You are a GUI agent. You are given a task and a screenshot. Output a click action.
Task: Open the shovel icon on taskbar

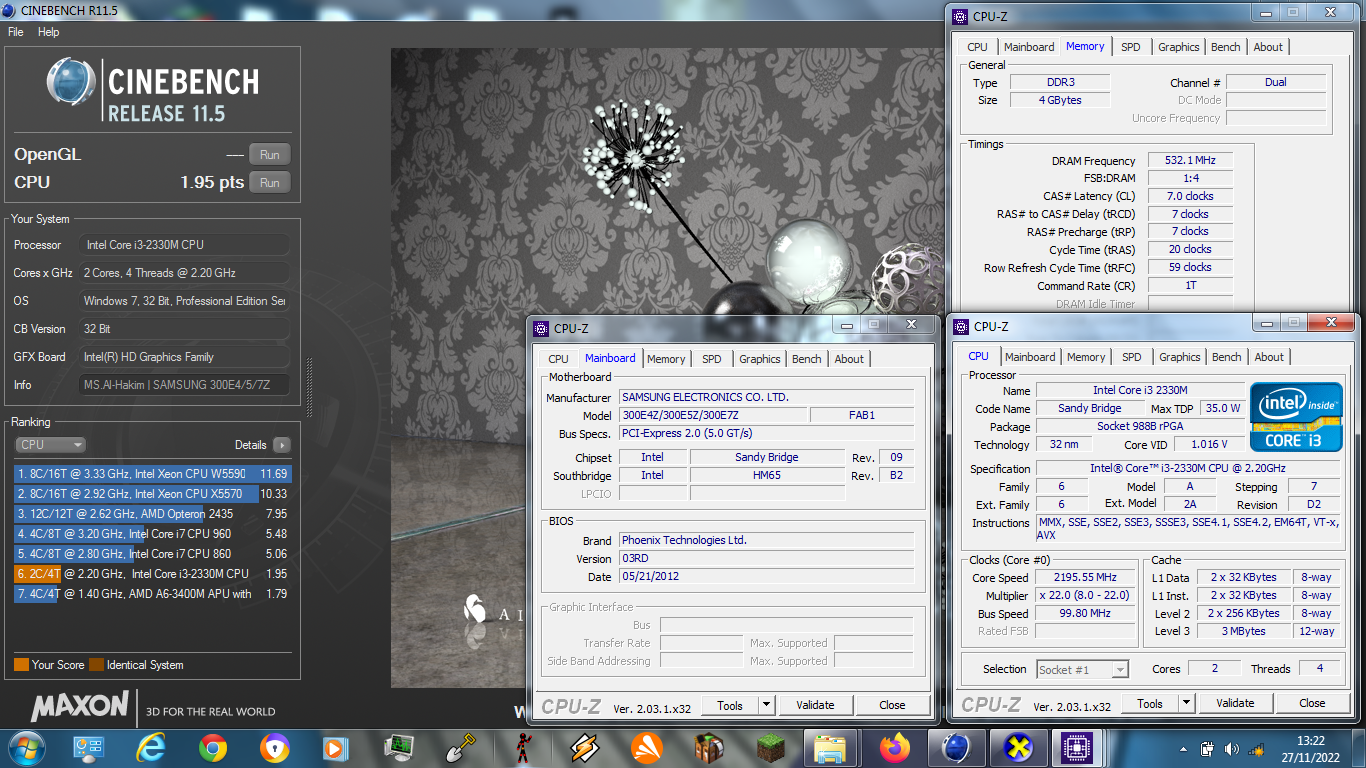[460, 747]
